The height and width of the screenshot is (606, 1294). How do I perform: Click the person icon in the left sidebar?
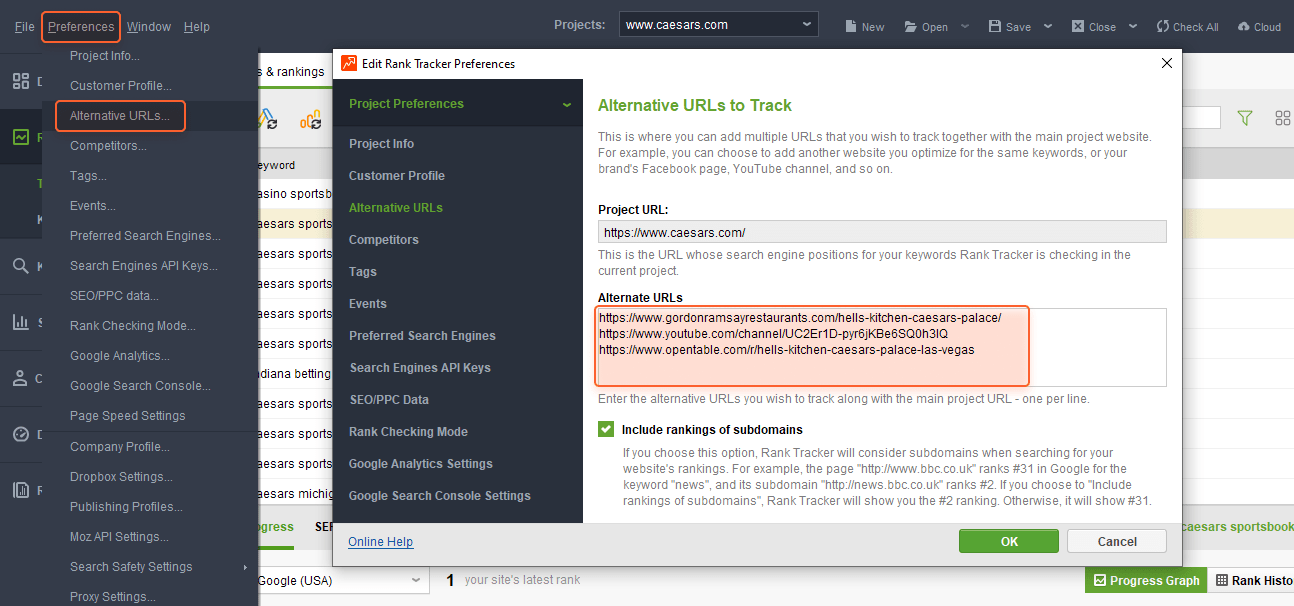click(20, 378)
